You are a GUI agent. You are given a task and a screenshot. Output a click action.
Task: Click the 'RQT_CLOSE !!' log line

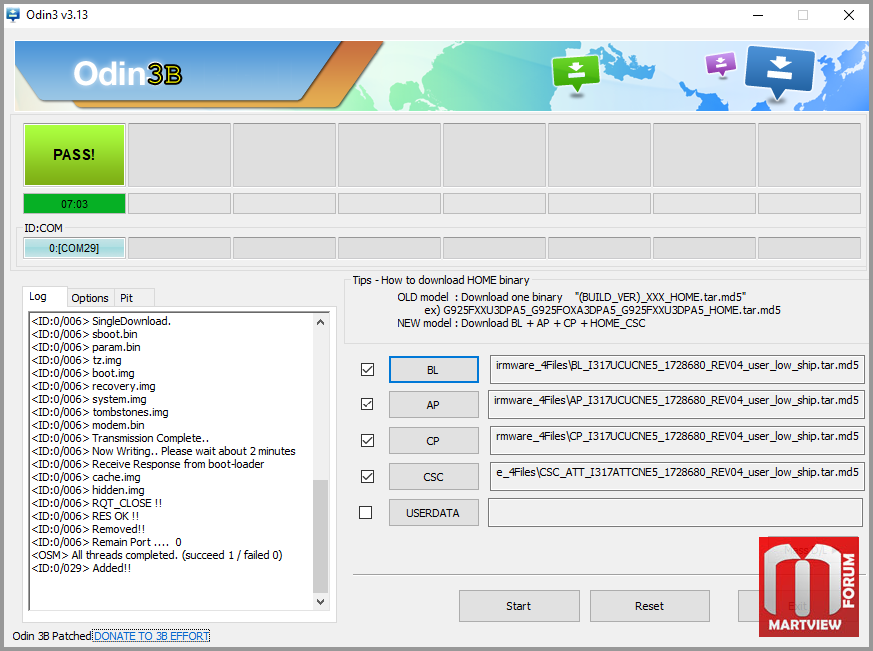click(97, 503)
